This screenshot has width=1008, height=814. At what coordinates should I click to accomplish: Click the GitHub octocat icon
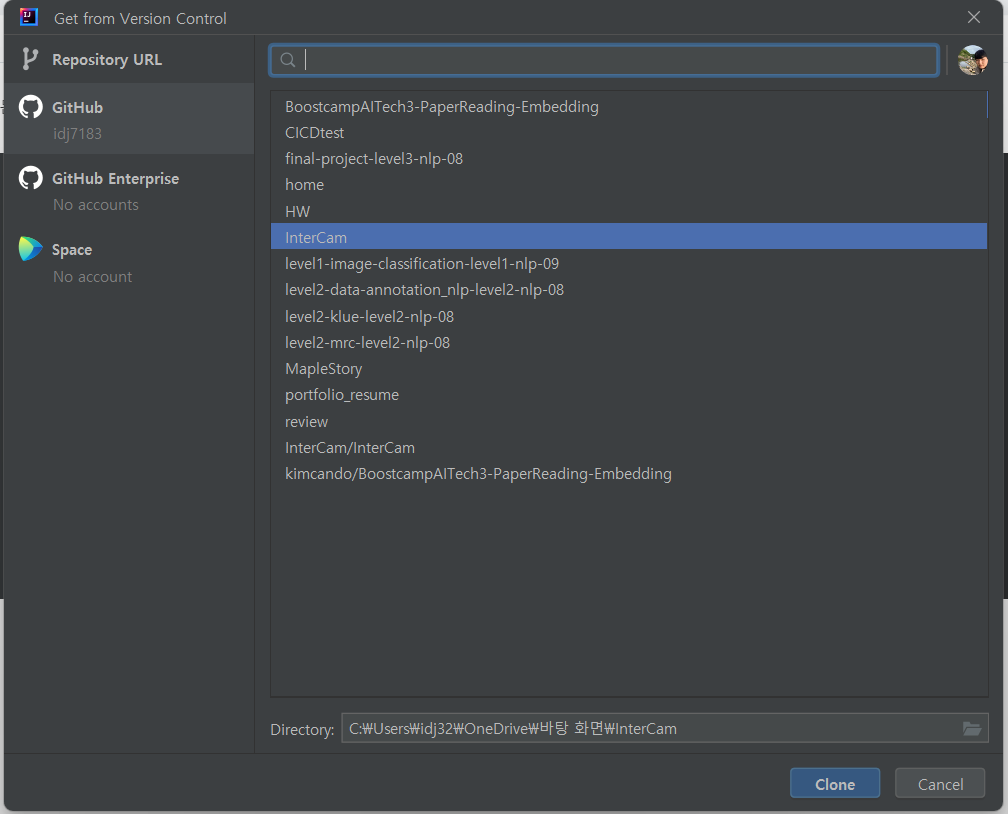coord(30,107)
